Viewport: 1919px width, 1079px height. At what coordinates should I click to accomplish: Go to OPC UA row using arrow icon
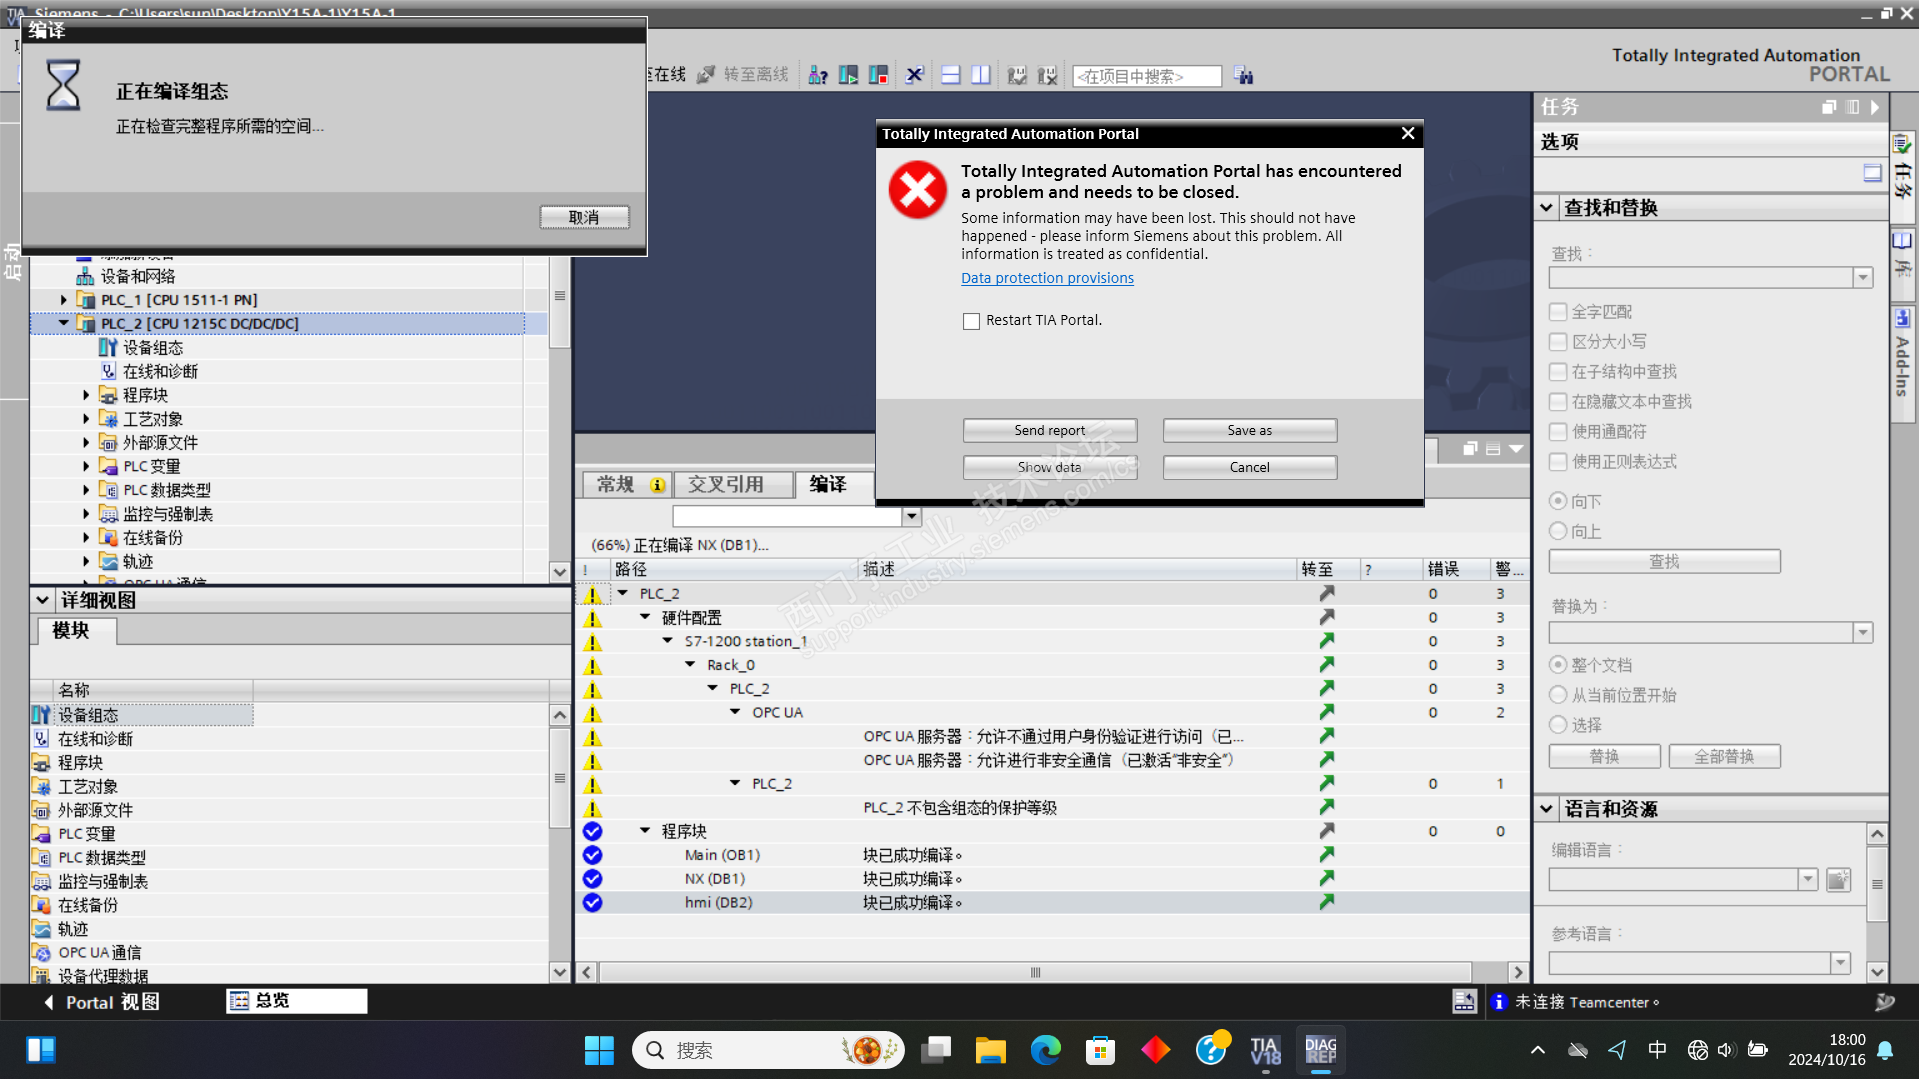tap(1327, 712)
